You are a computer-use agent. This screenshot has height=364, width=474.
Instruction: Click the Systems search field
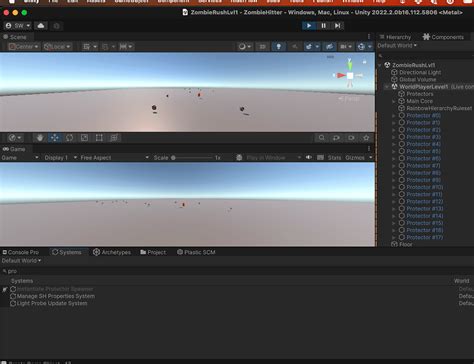point(237,271)
